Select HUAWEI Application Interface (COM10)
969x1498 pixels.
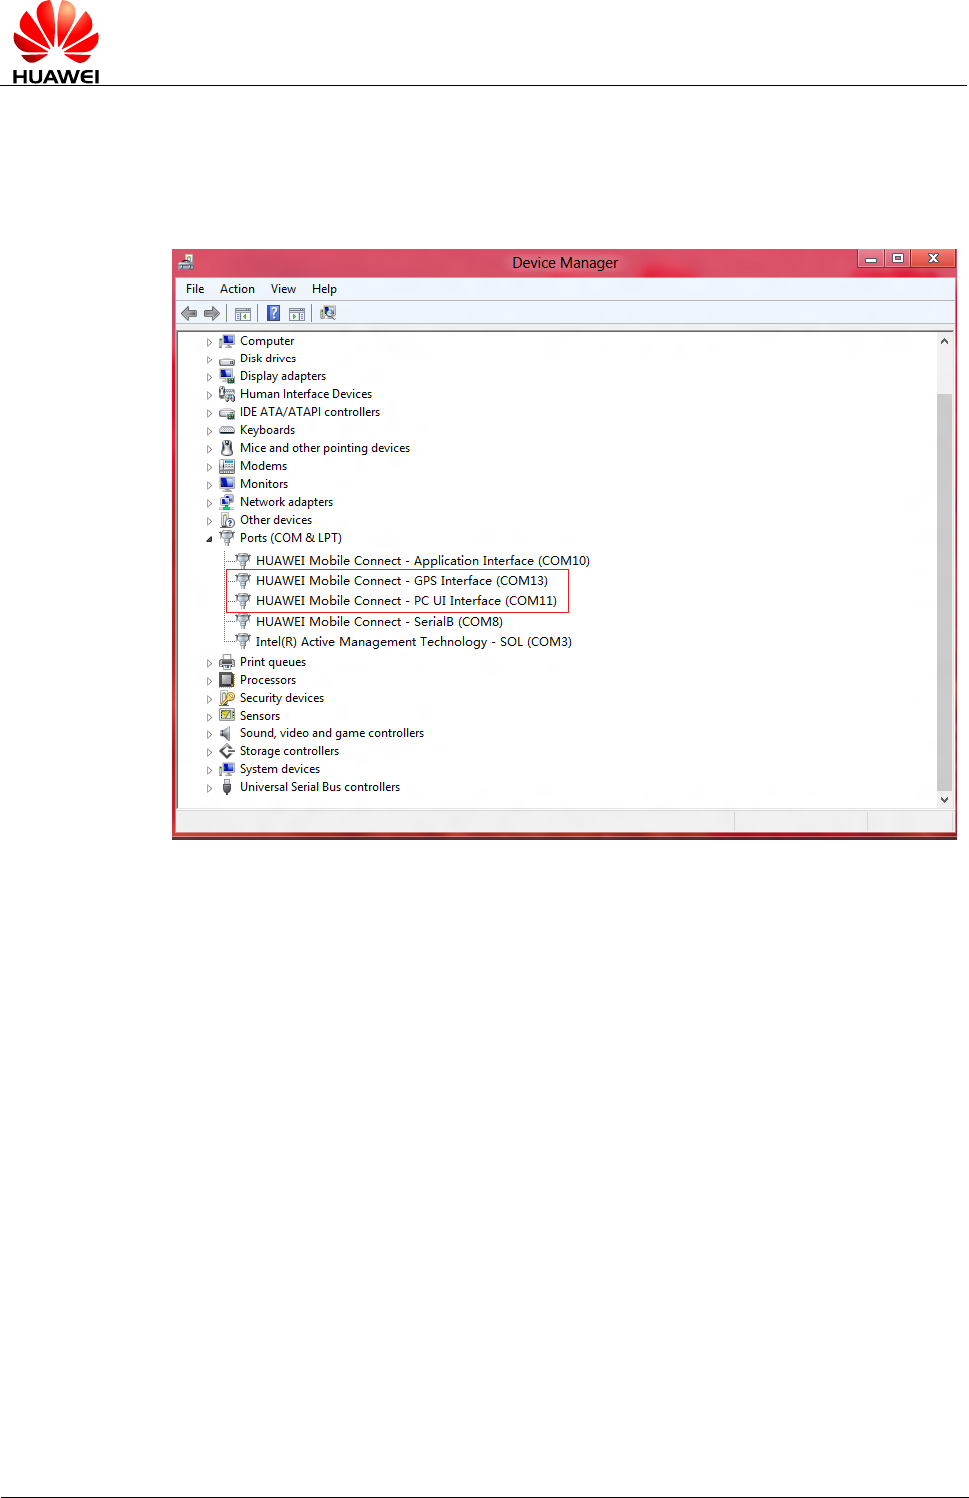click(423, 561)
